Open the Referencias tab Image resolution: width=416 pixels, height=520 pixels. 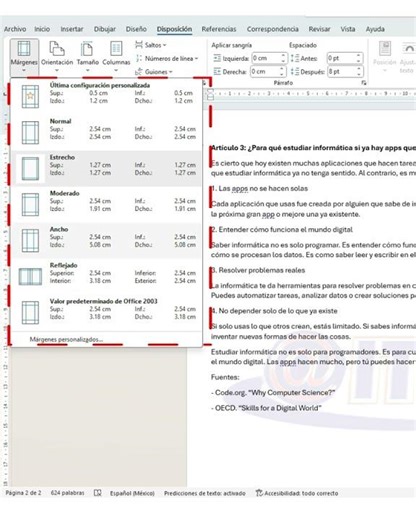point(219,29)
